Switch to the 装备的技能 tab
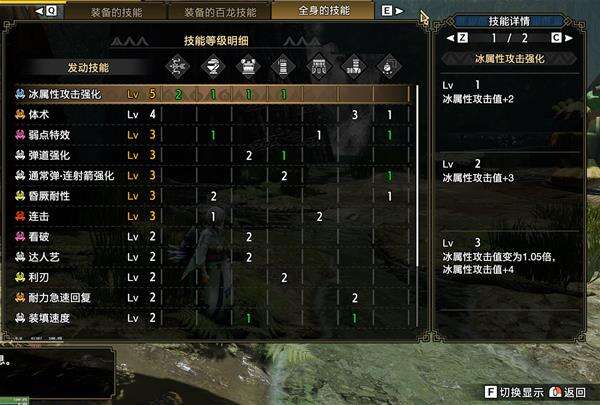600x405 pixels. click(x=116, y=12)
